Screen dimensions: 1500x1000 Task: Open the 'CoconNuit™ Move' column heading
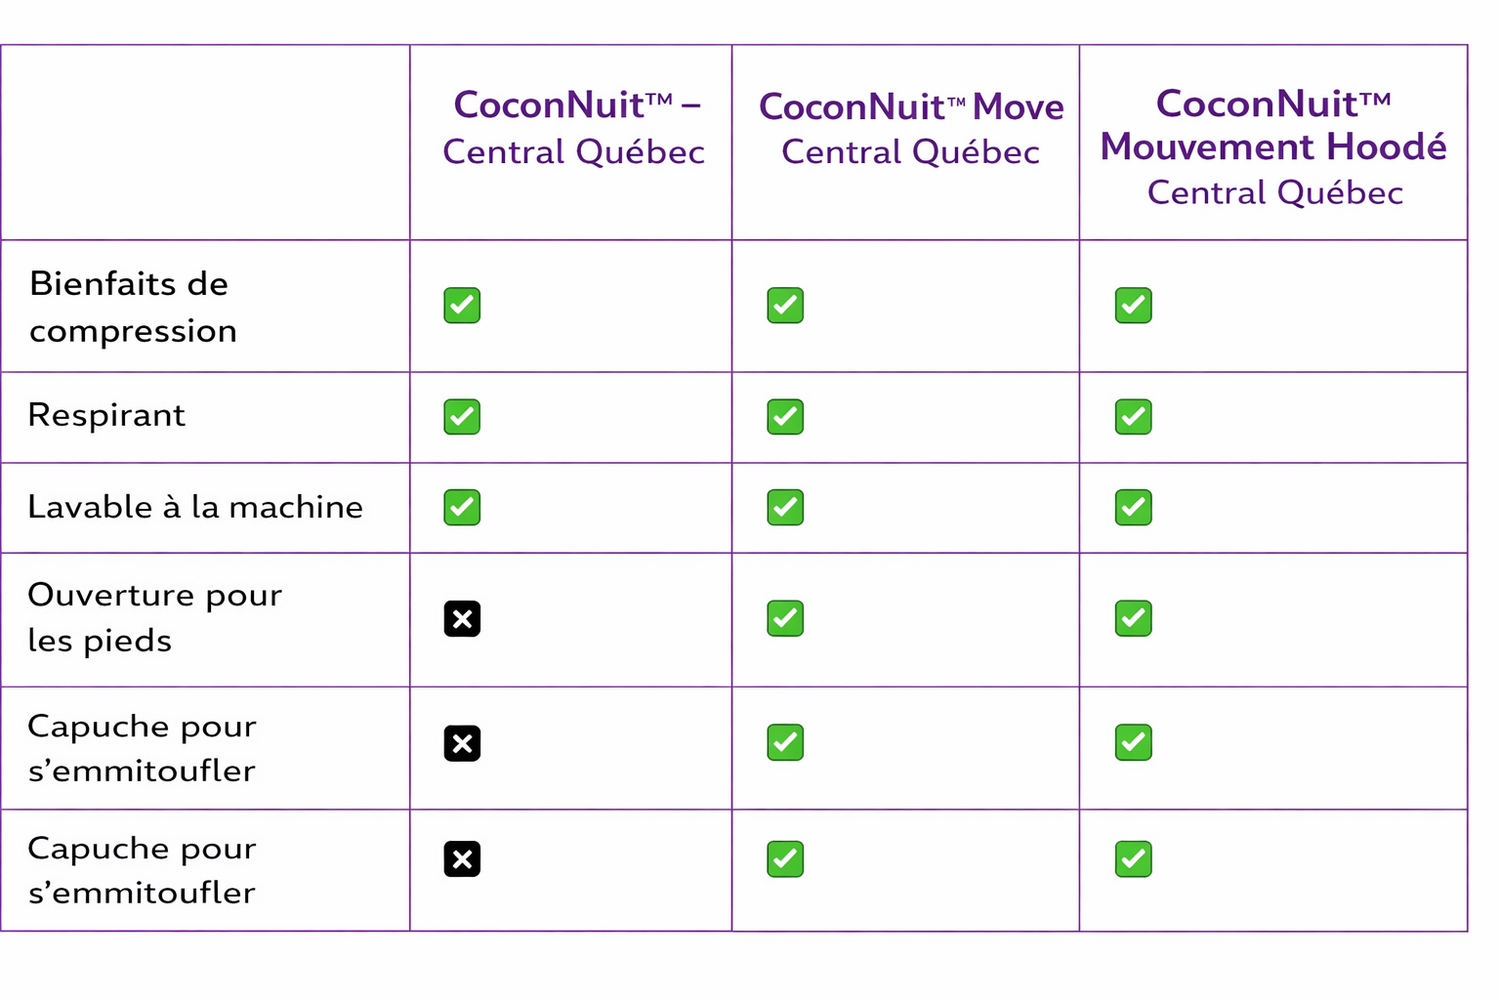pos(911,129)
